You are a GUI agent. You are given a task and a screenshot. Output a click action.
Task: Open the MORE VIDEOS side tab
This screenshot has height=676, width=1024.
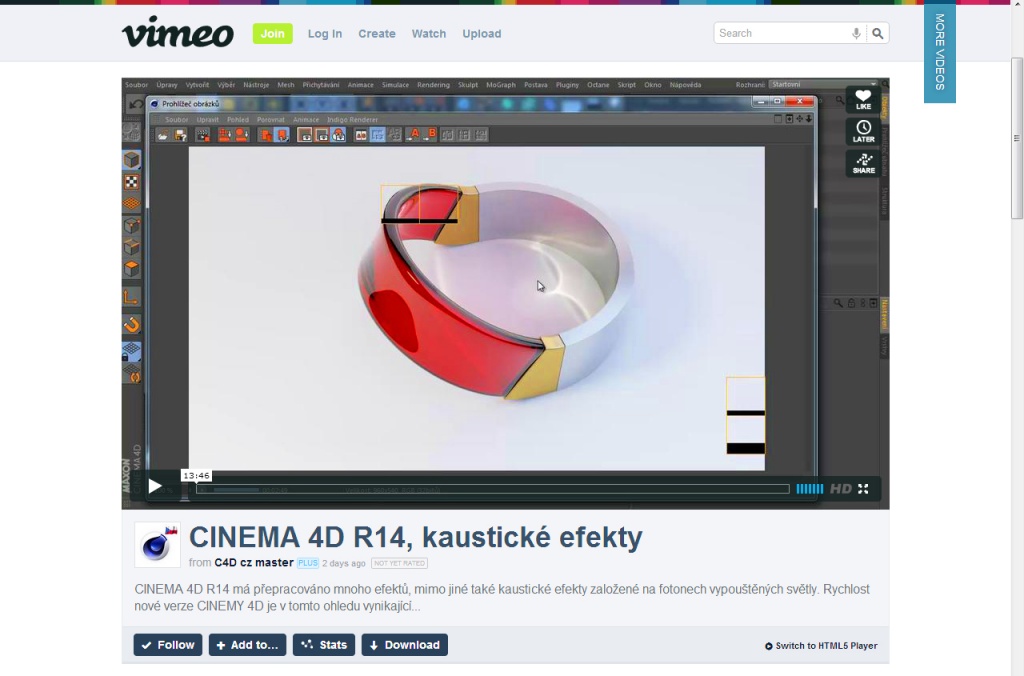(x=940, y=52)
